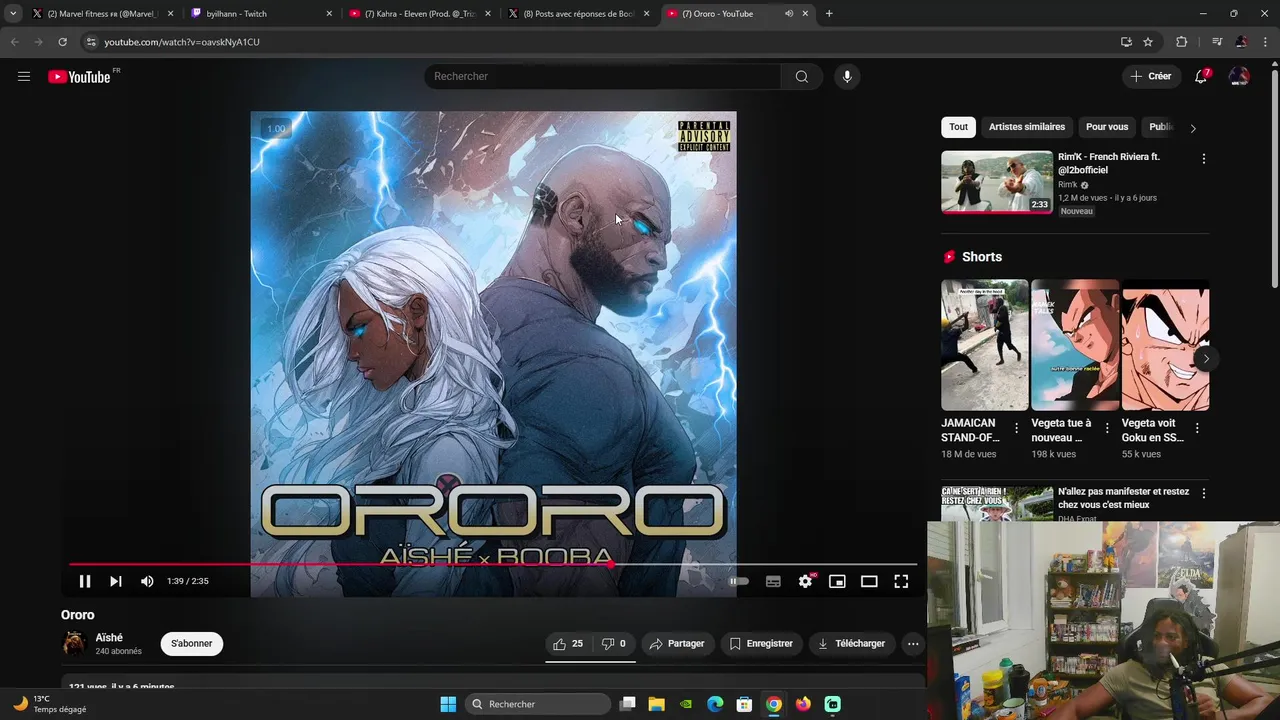Click the progress bar scrubber dot
Image resolution: width=1280 pixels, height=720 pixels.
(611, 565)
